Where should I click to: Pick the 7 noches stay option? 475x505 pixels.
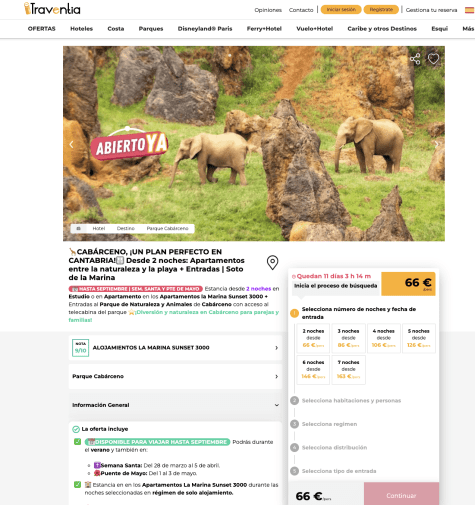point(348,369)
